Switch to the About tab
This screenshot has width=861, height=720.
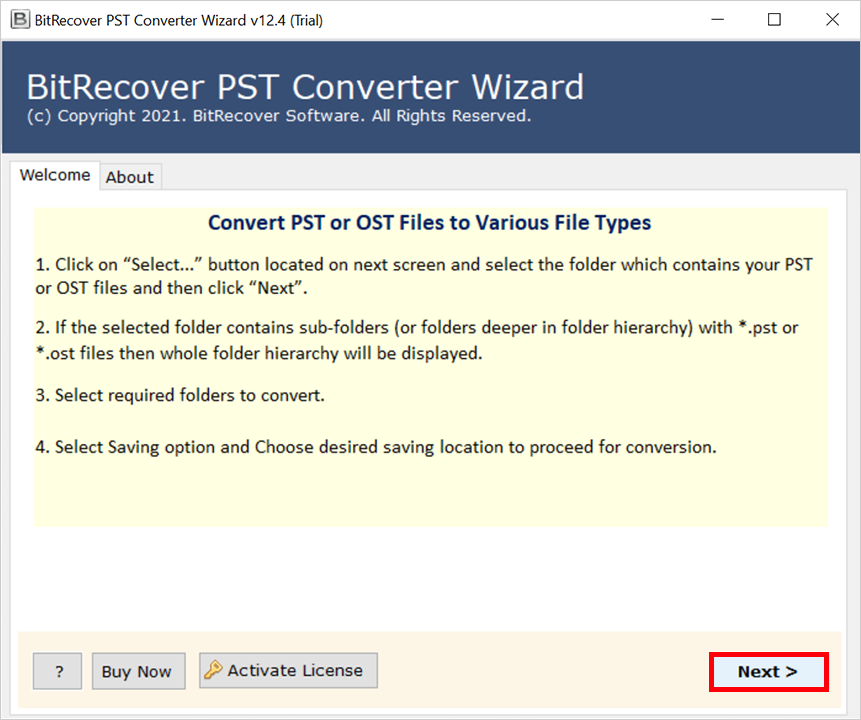[x=130, y=177]
